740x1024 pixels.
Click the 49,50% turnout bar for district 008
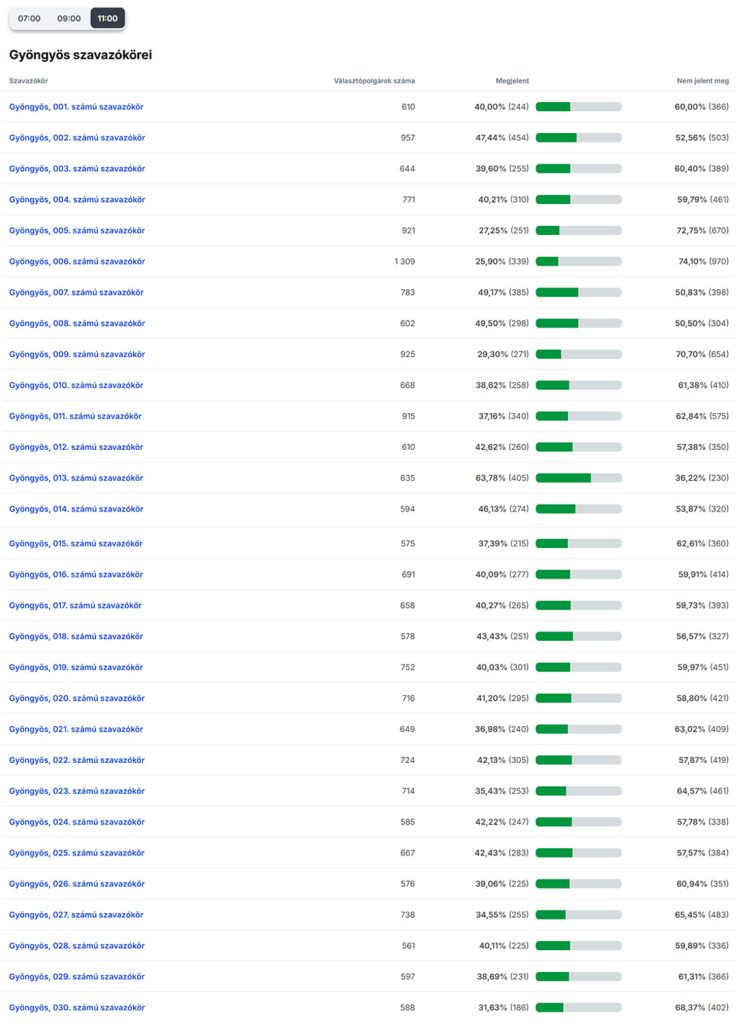pyautogui.click(x=578, y=323)
